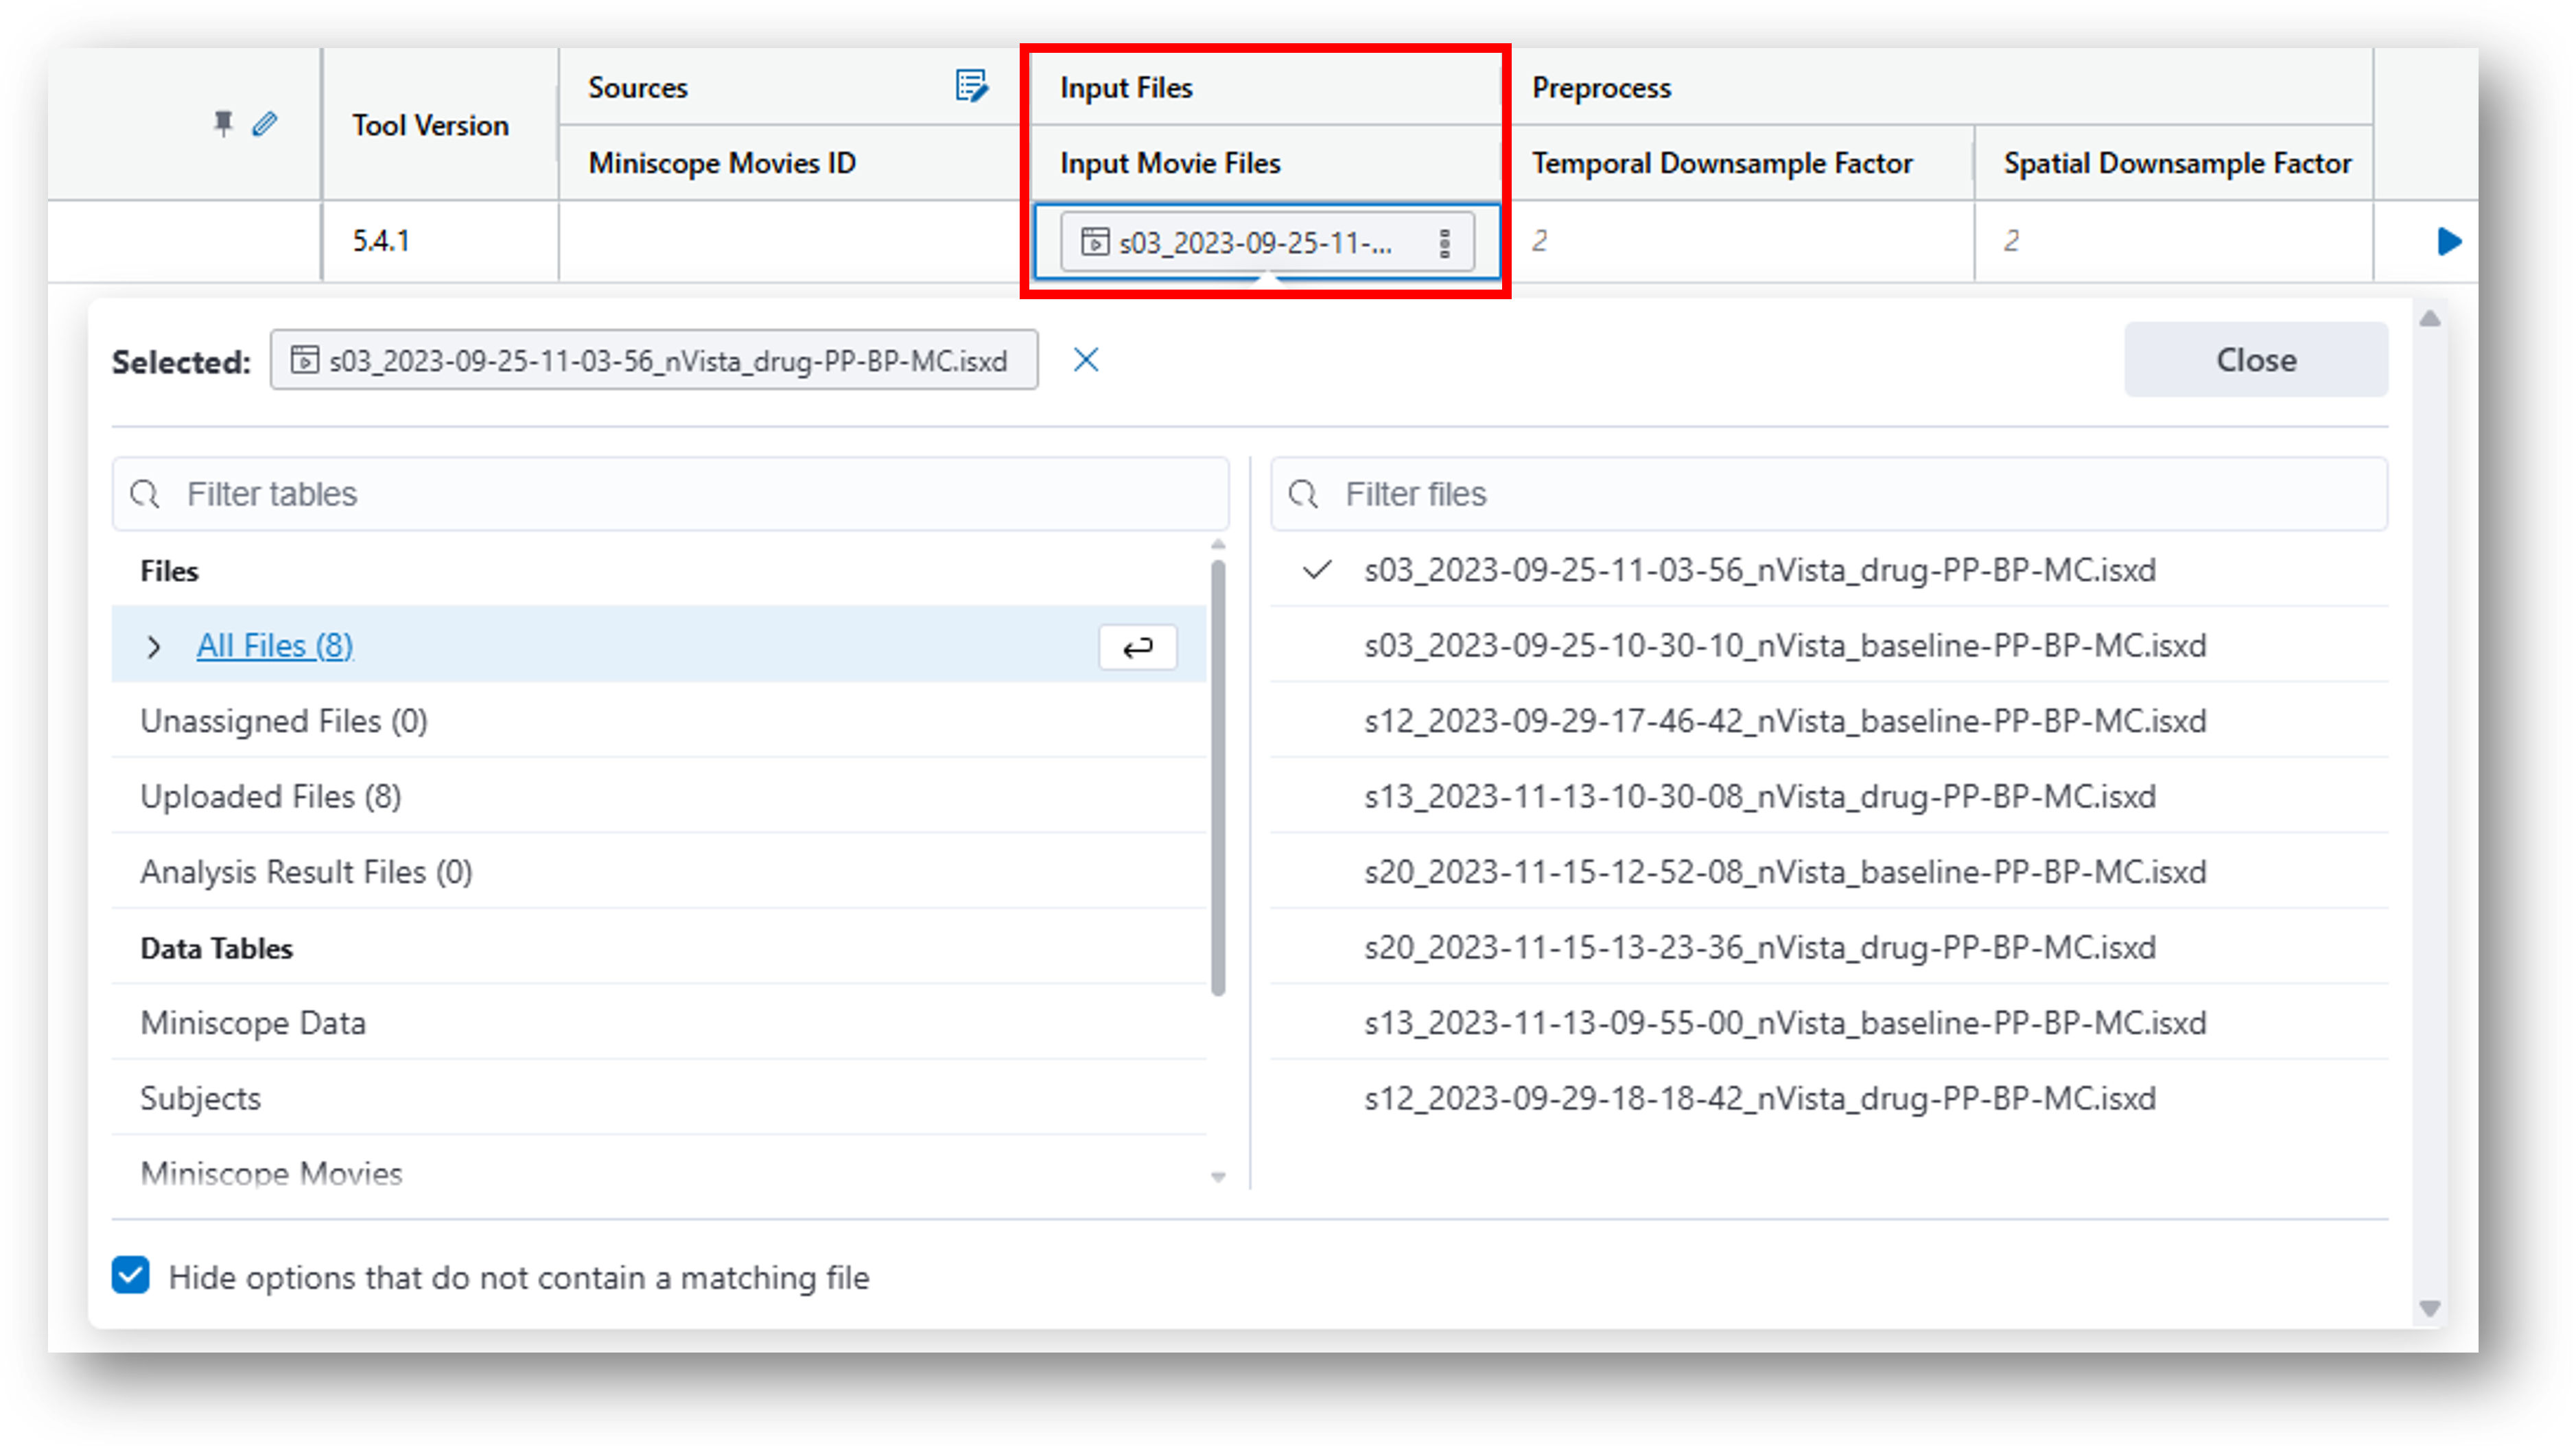Click the blue run arrow
The height and width of the screenshot is (1450, 2576).
pyautogui.click(x=2448, y=241)
